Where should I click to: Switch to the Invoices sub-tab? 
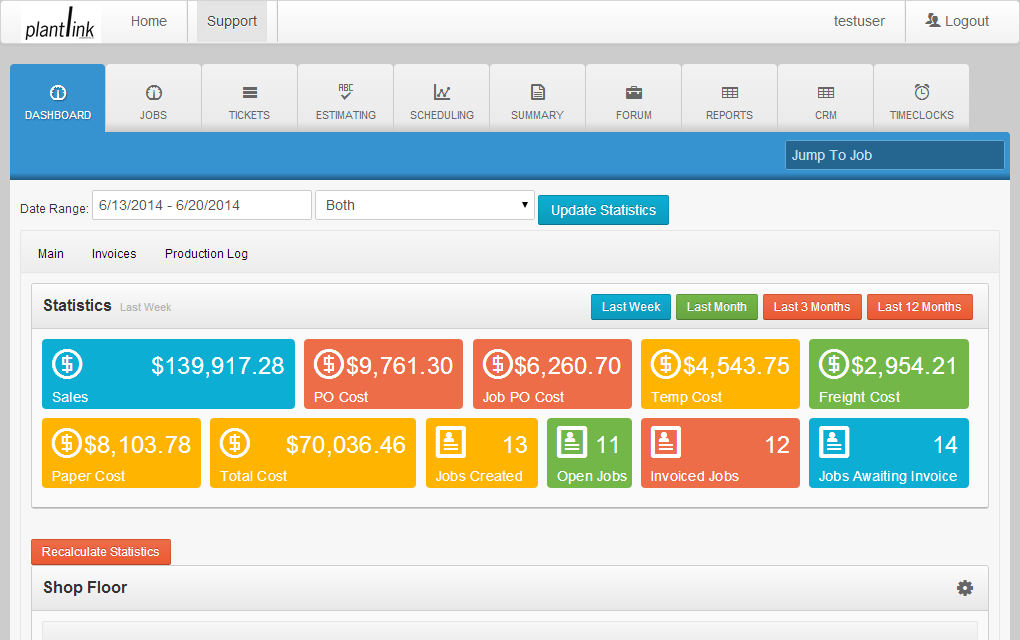point(114,254)
